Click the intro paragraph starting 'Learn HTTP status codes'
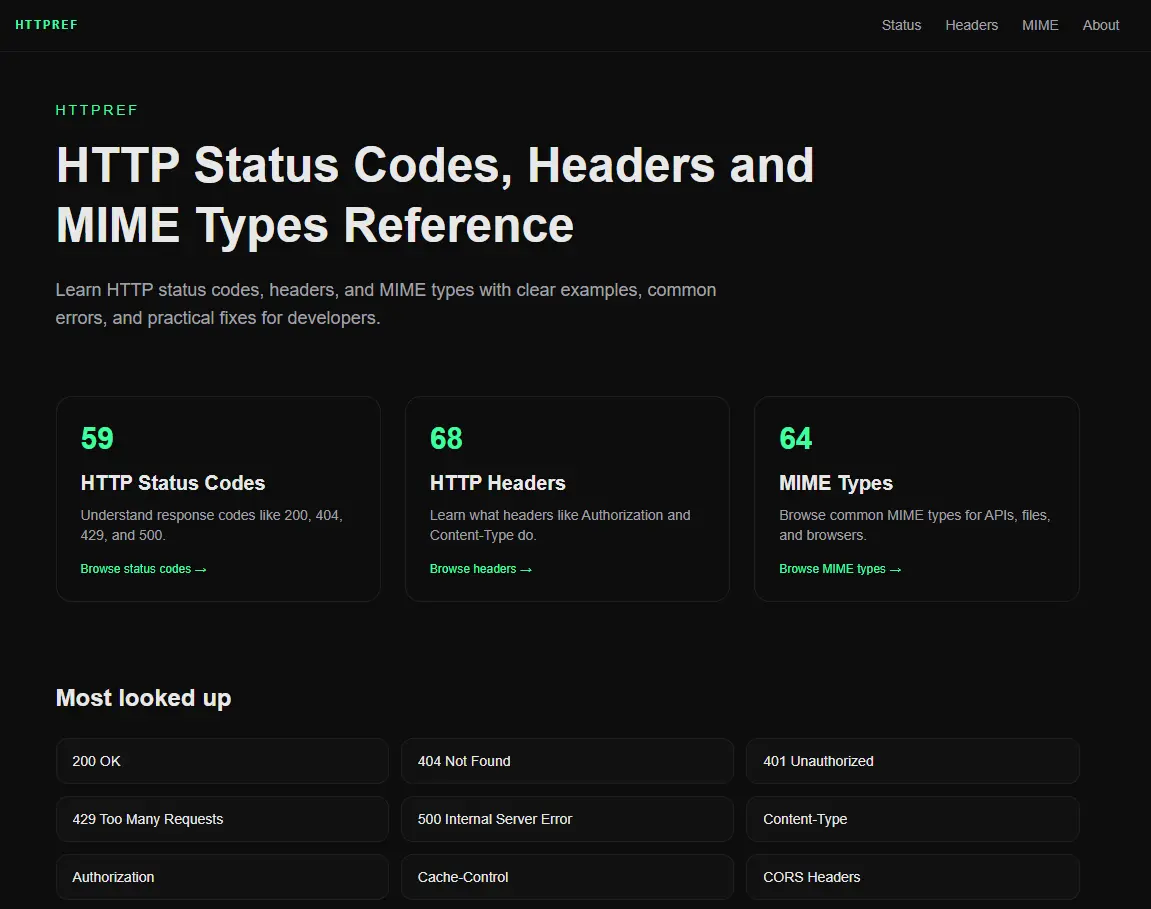Image resolution: width=1151 pixels, height=909 pixels. coord(385,304)
